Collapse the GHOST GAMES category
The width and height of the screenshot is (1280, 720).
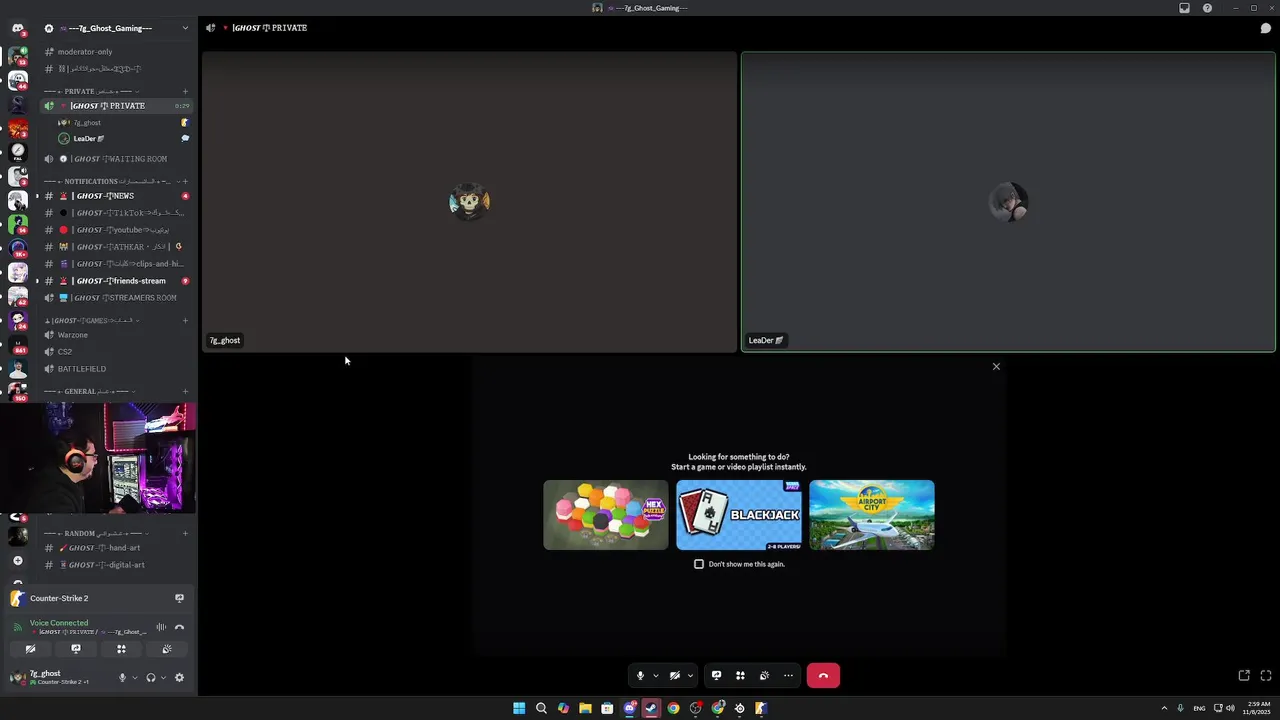(x=92, y=321)
